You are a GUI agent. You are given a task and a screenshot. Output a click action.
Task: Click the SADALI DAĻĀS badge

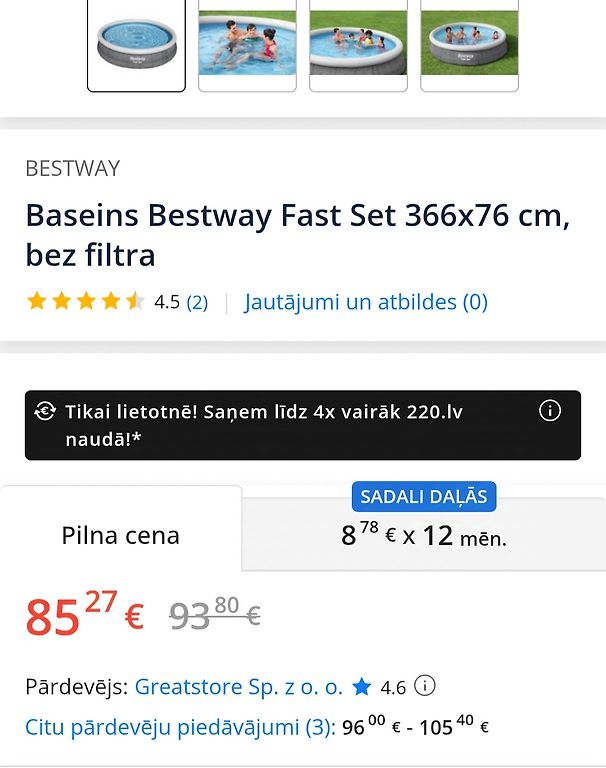point(424,497)
